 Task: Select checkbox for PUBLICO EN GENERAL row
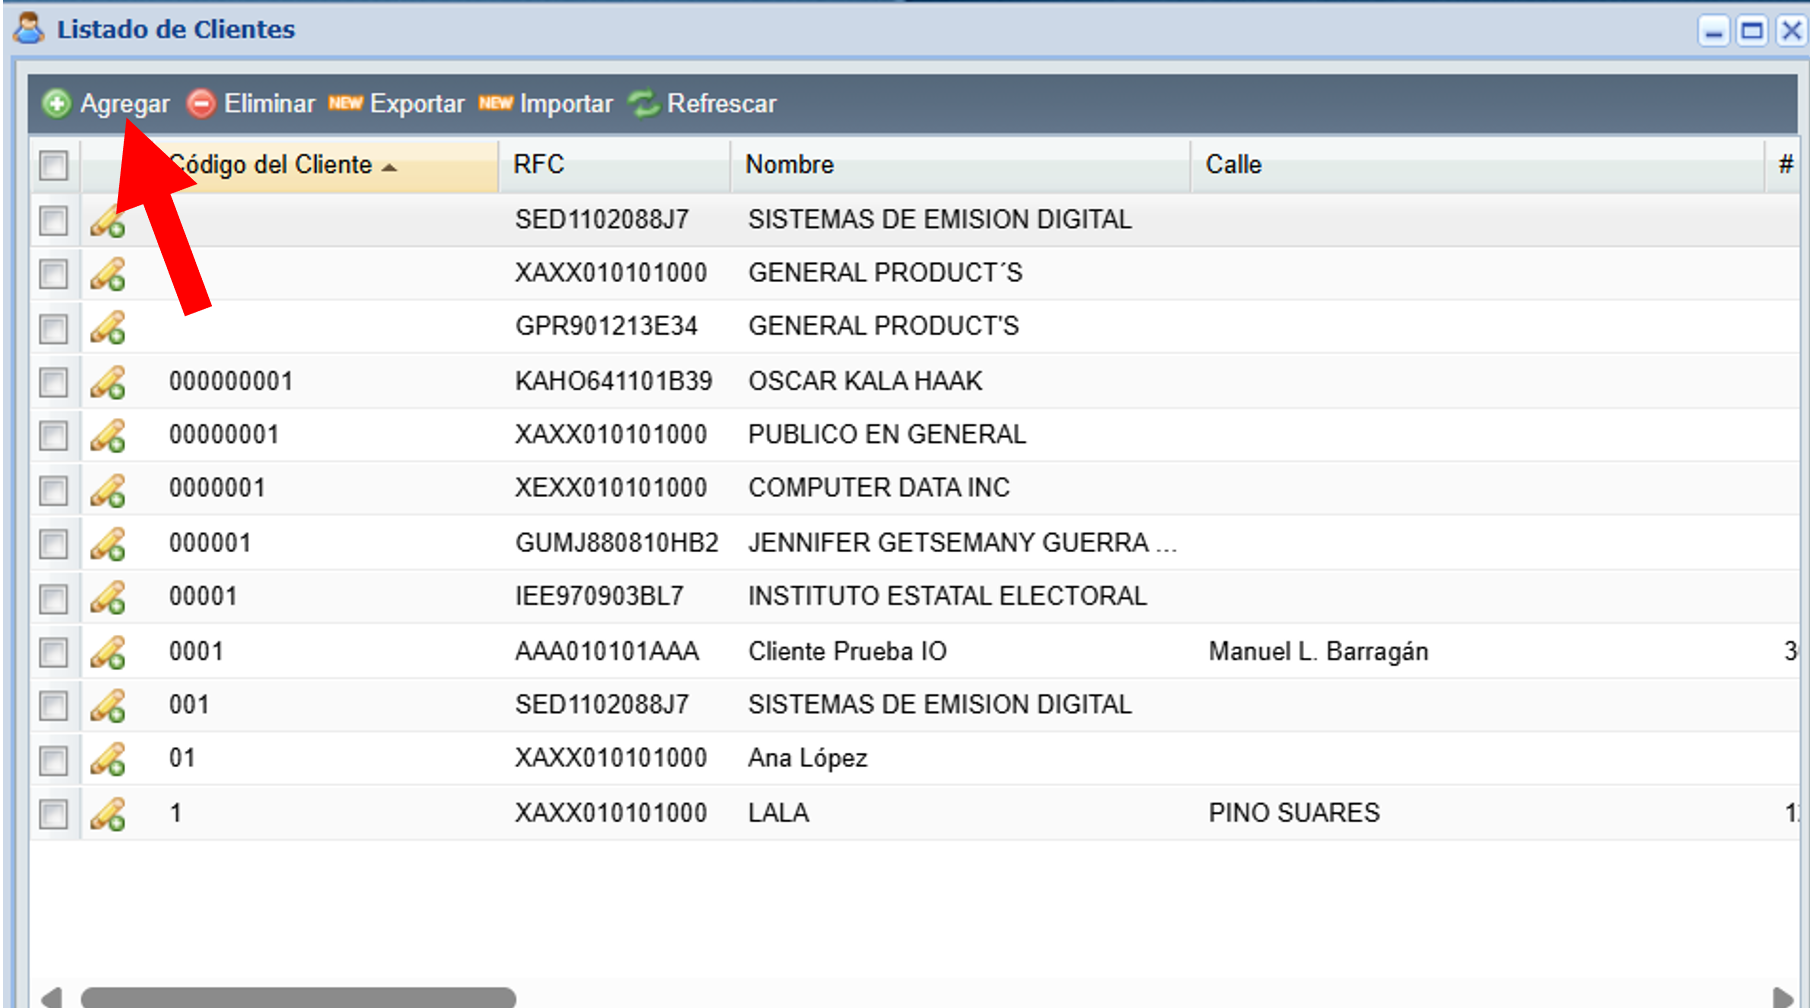[54, 436]
